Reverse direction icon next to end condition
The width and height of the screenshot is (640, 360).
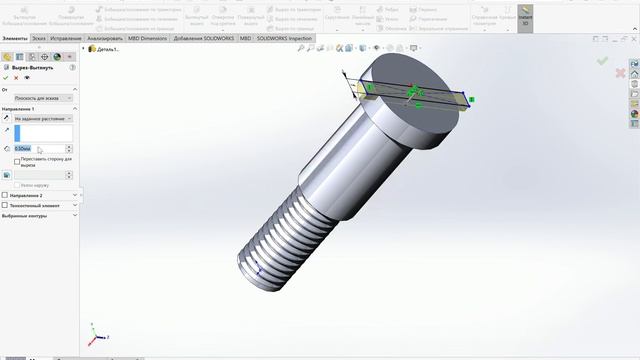[6, 118]
